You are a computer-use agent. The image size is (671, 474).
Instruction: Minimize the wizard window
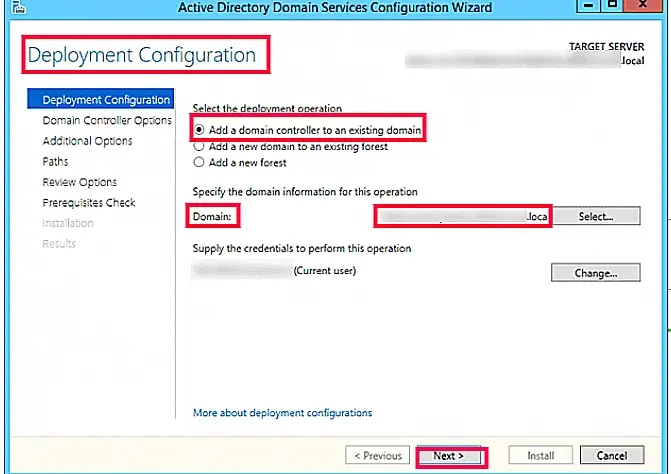pos(589,6)
